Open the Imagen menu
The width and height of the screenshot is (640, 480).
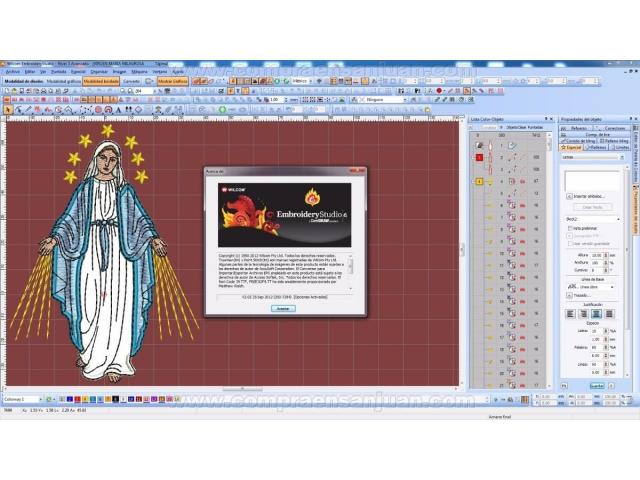pos(120,71)
